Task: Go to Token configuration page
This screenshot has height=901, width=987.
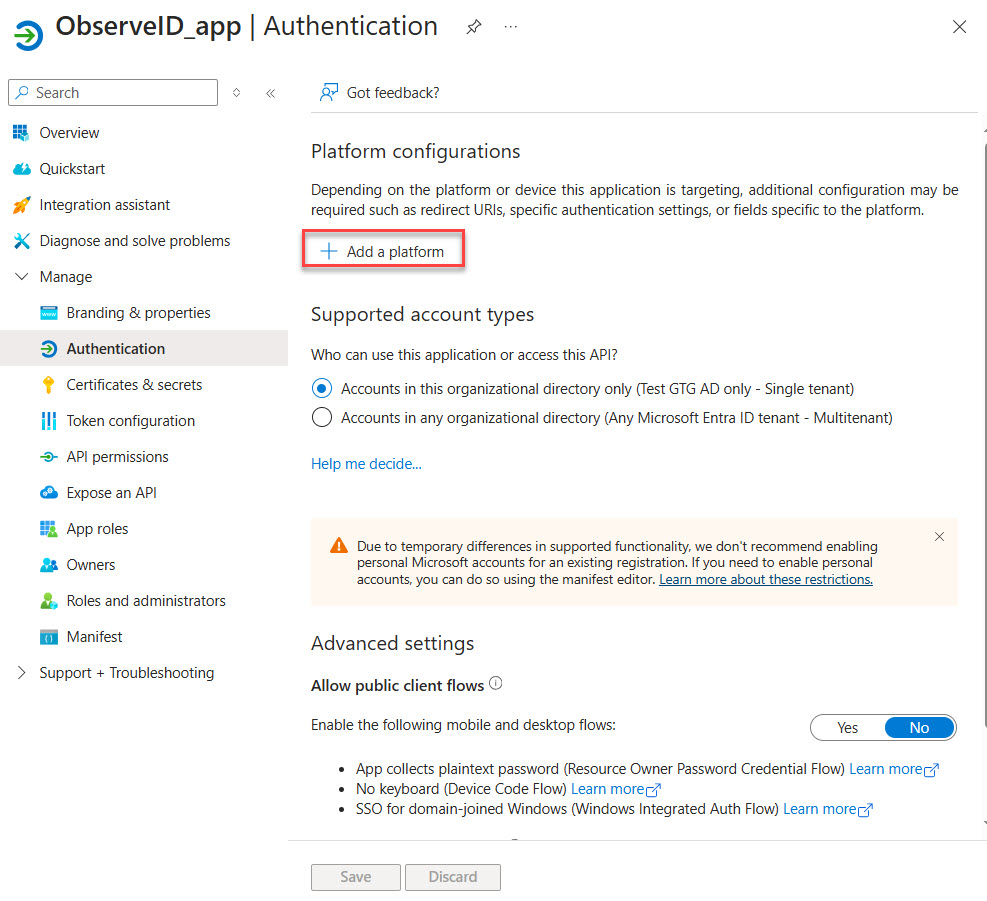Action: coord(130,421)
